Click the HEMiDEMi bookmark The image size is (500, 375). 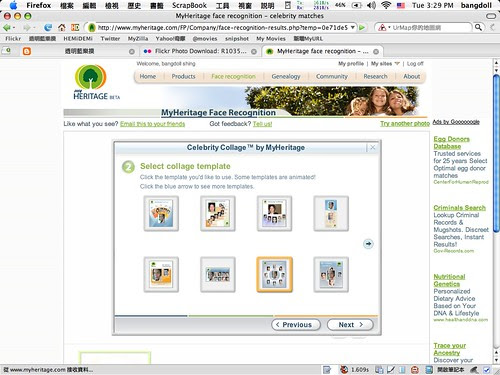coord(78,39)
